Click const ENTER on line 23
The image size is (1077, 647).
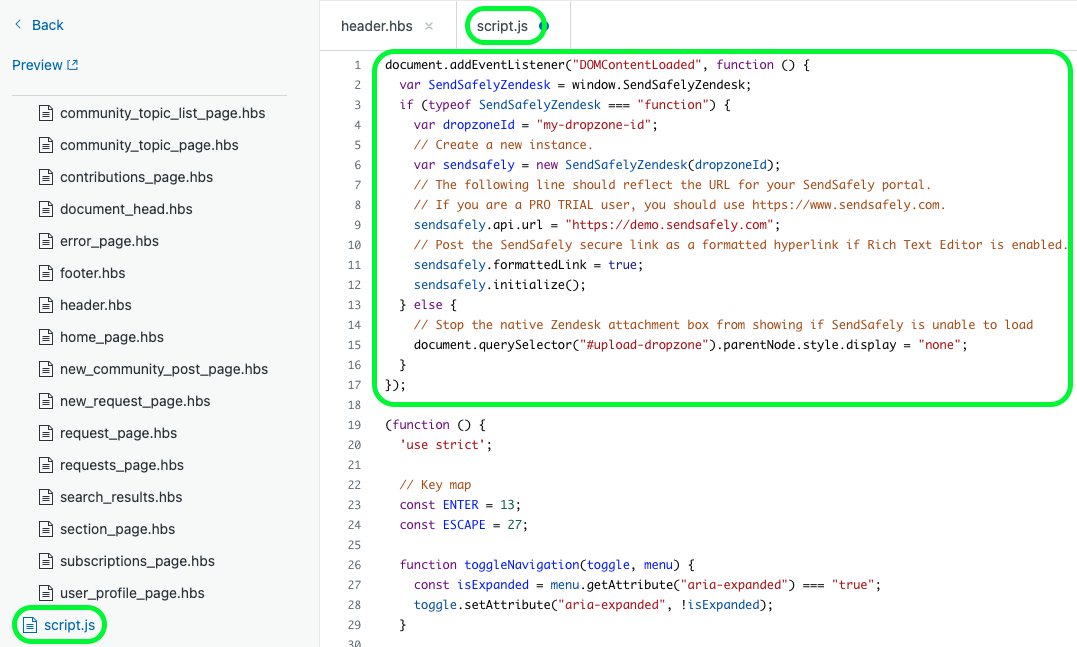(439, 505)
